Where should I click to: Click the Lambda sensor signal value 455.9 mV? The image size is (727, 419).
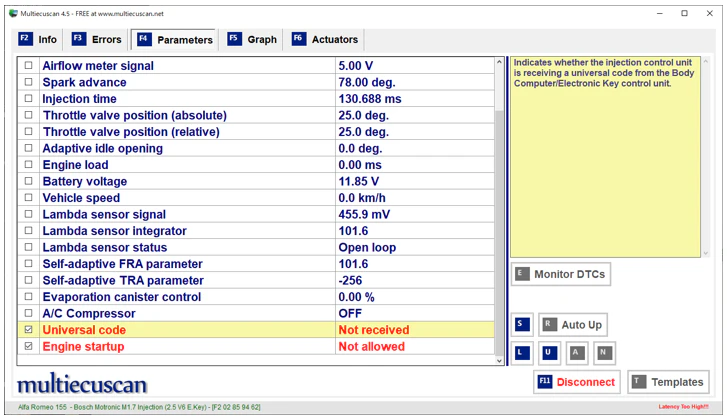(364, 215)
